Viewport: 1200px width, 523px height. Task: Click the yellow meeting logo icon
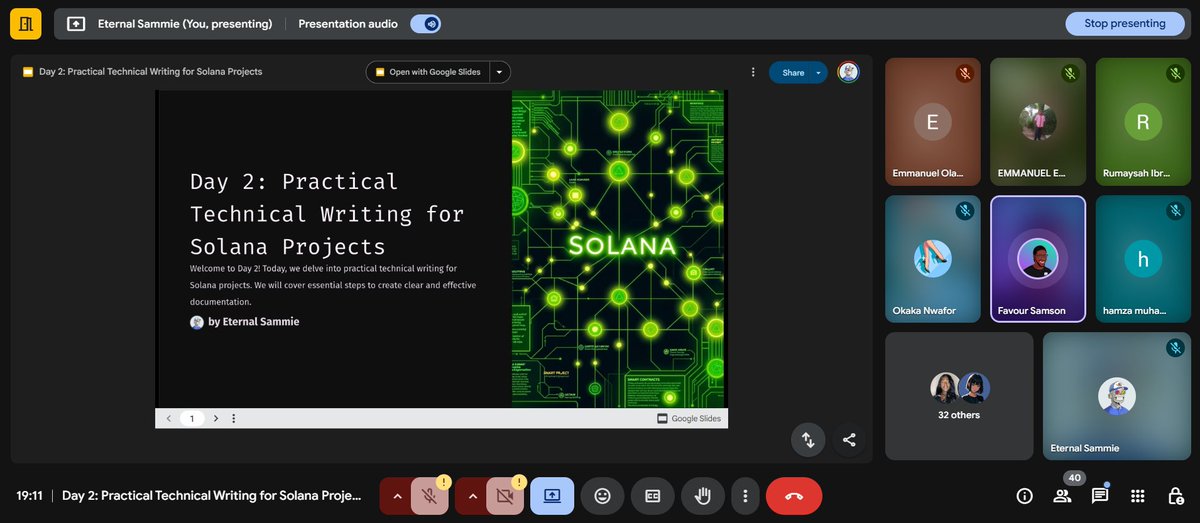25,23
